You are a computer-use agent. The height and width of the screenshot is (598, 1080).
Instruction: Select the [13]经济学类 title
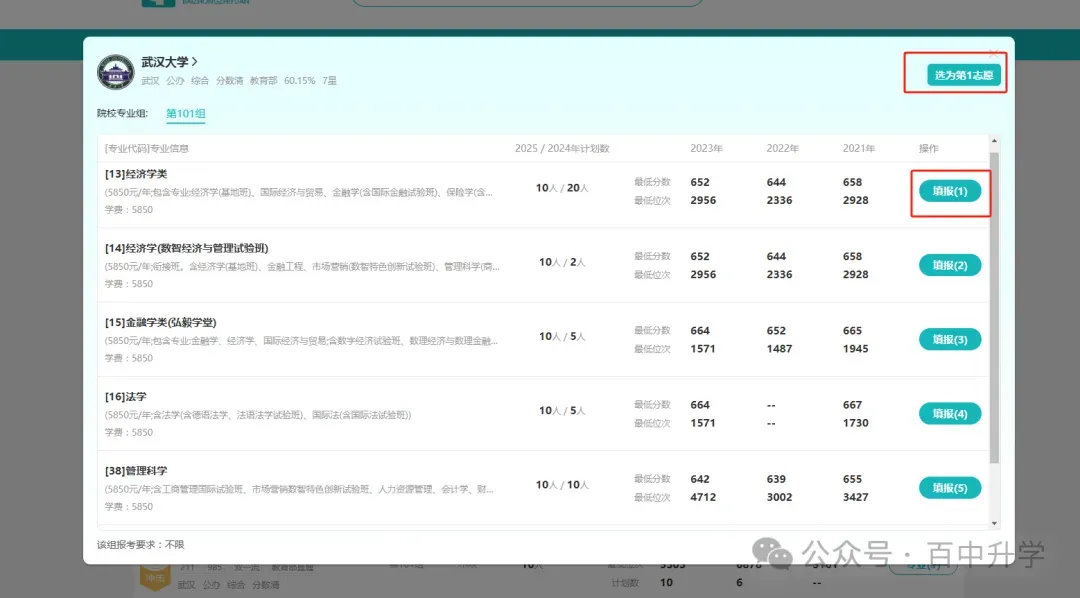pyautogui.click(x=136, y=174)
